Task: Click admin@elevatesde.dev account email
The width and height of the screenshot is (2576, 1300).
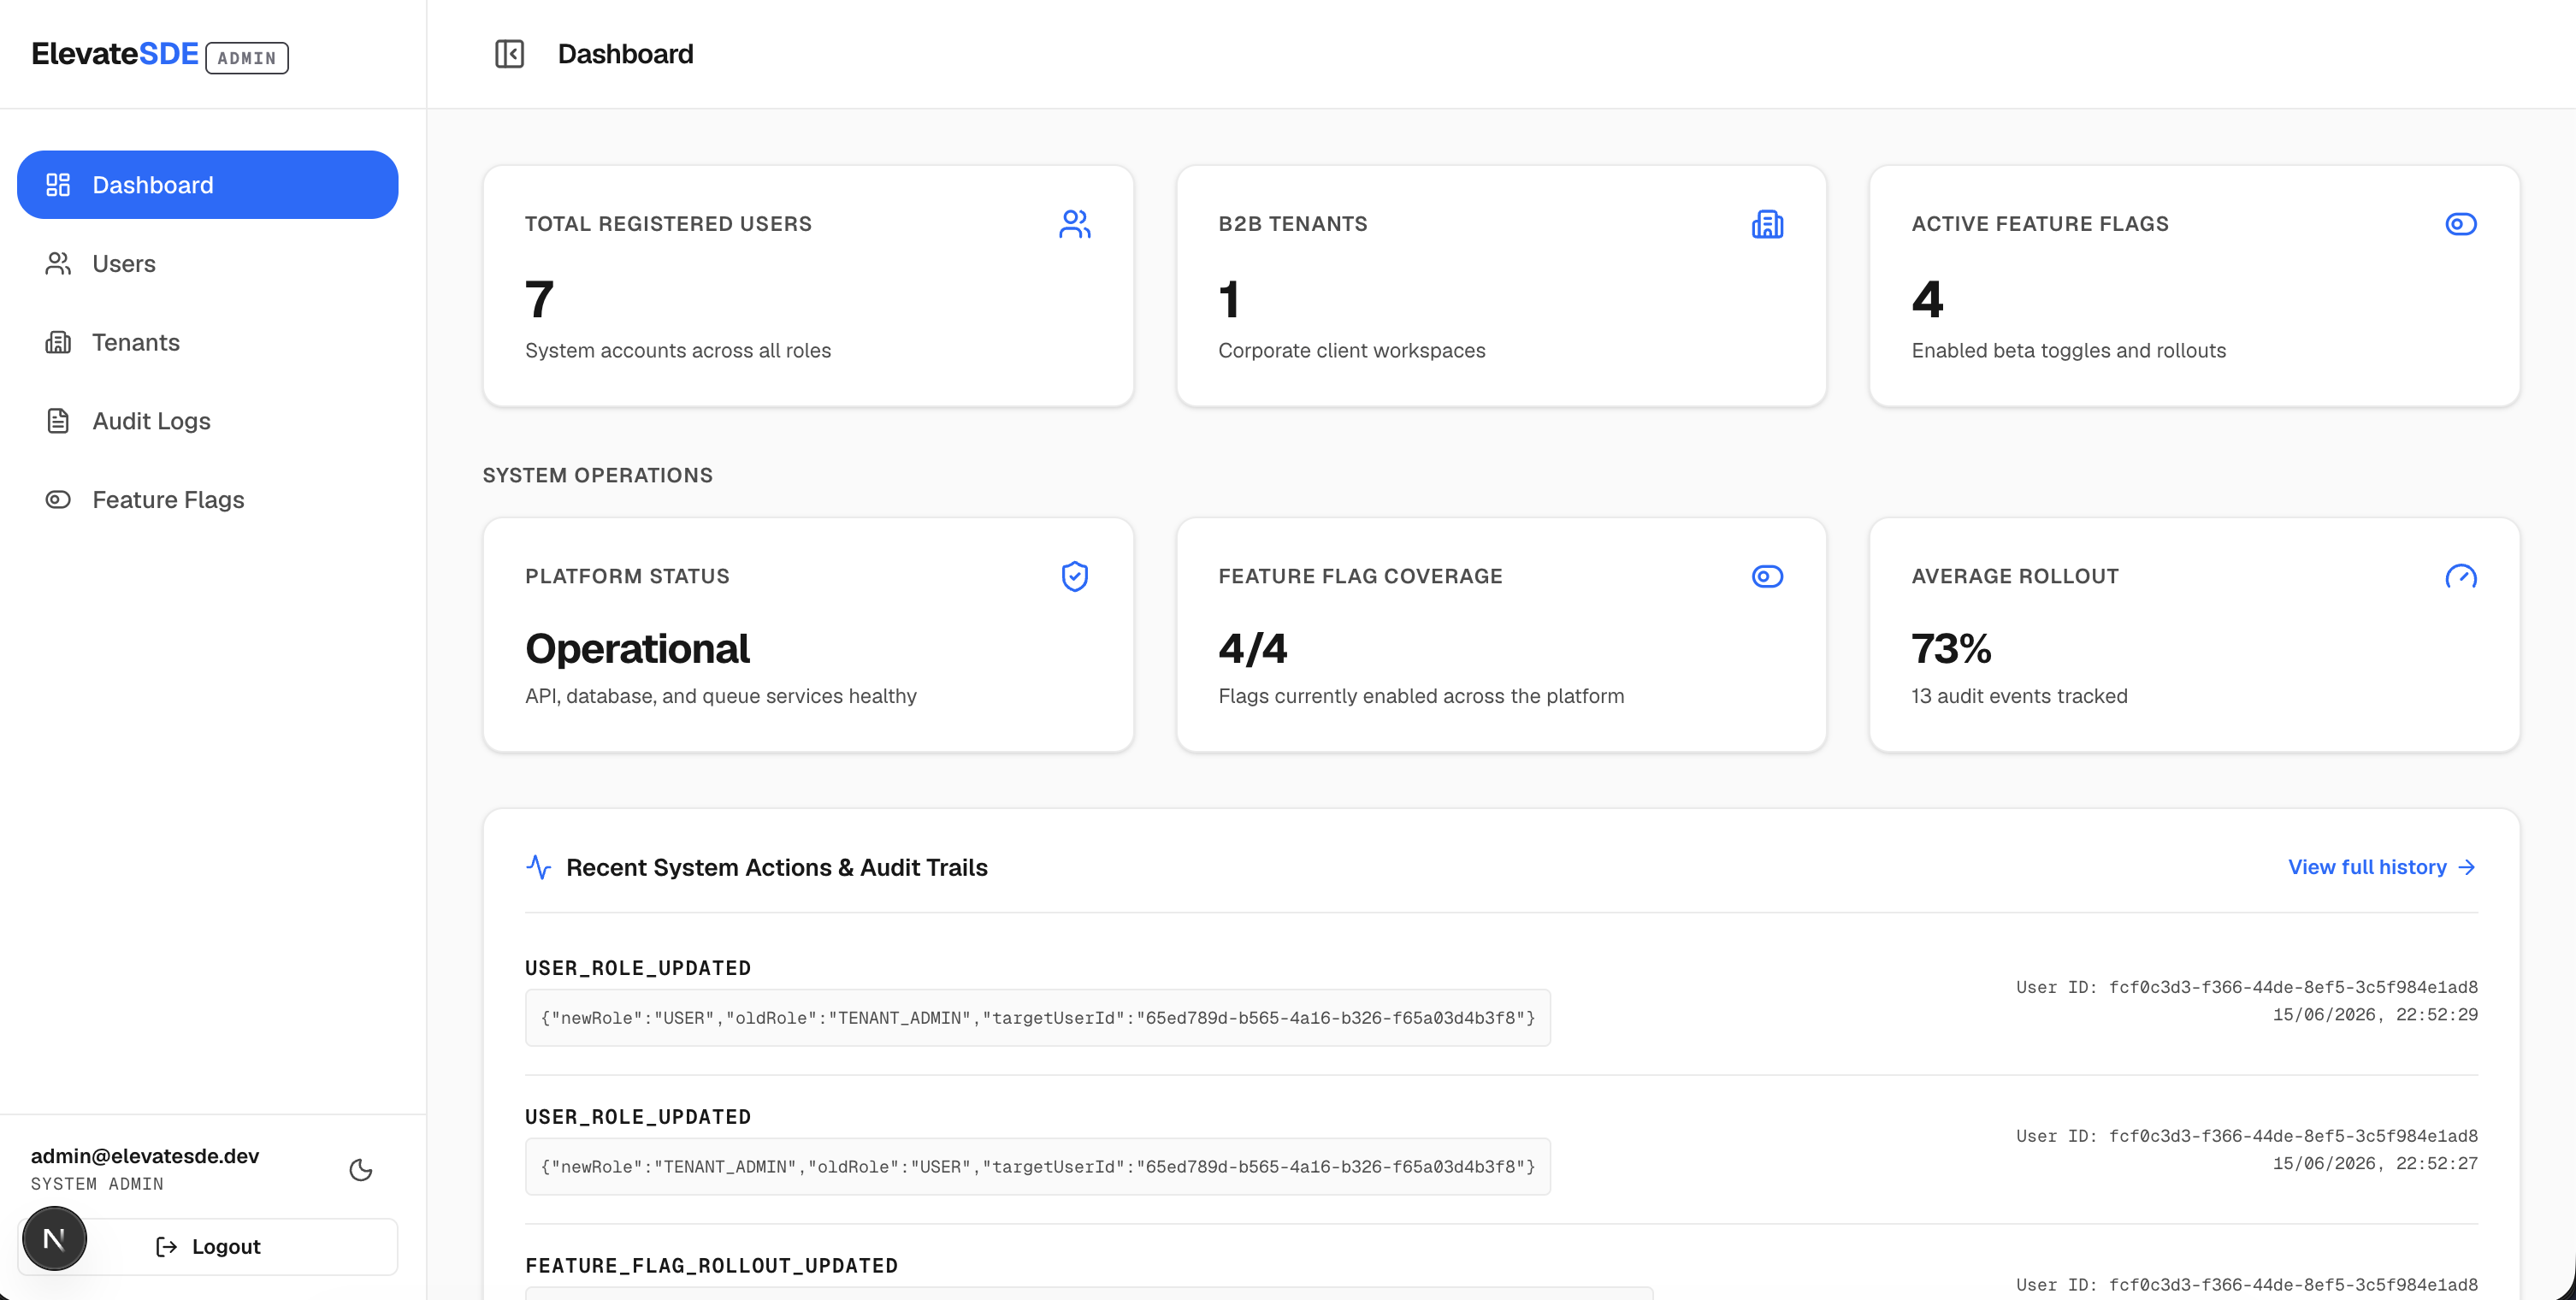Action: pyautogui.click(x=145, y=1156)
